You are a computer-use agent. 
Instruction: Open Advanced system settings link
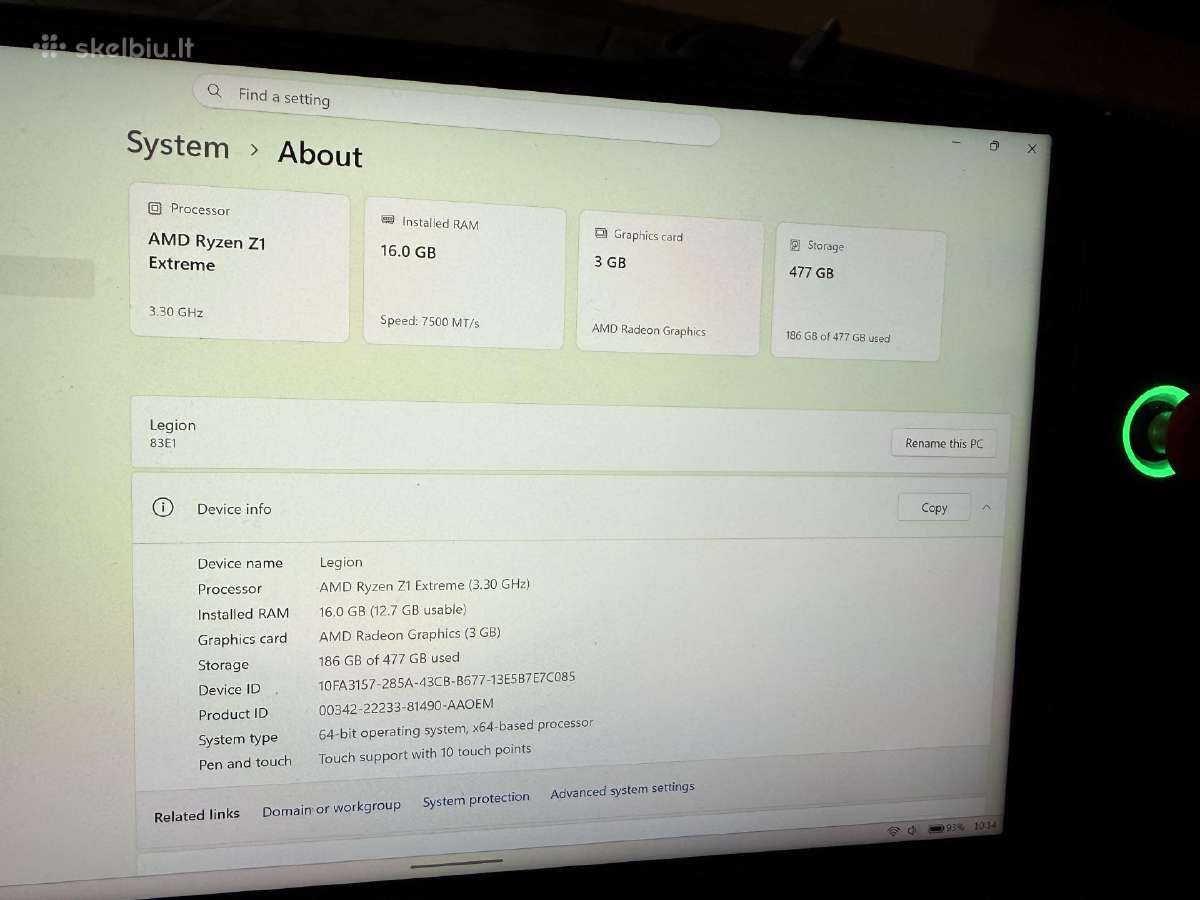point(622,790)
